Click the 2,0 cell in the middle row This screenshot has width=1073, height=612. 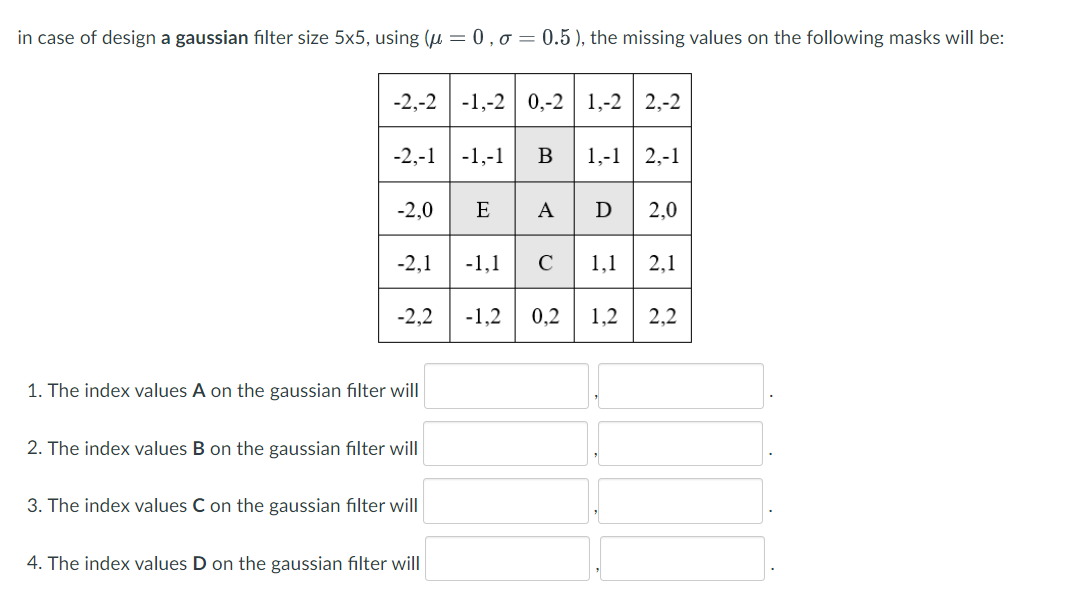[x=662, y=209]
